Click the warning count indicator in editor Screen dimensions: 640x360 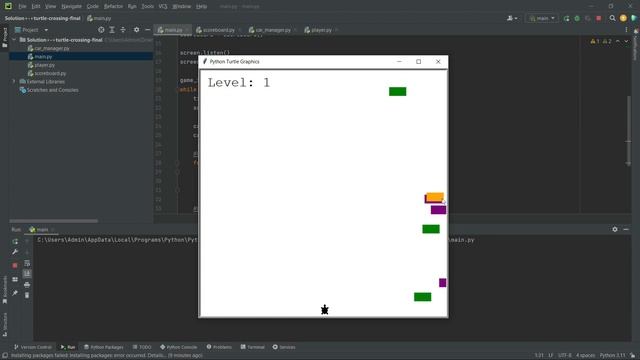[601, 41]
